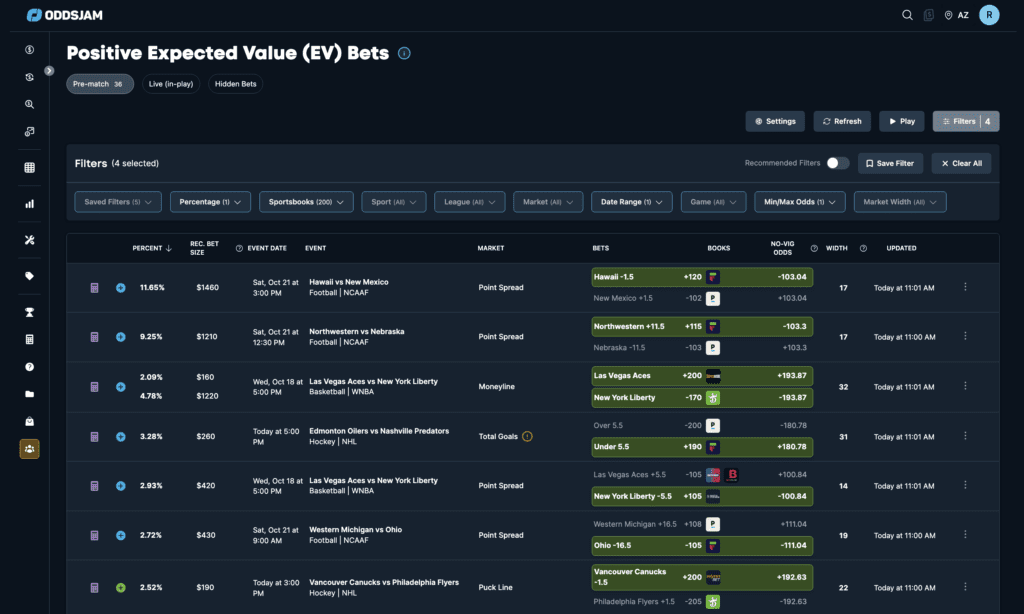The image size is (1024, 614).
Task: Click the help icon next to Rec. Bet Size
Action: (239, 248)
